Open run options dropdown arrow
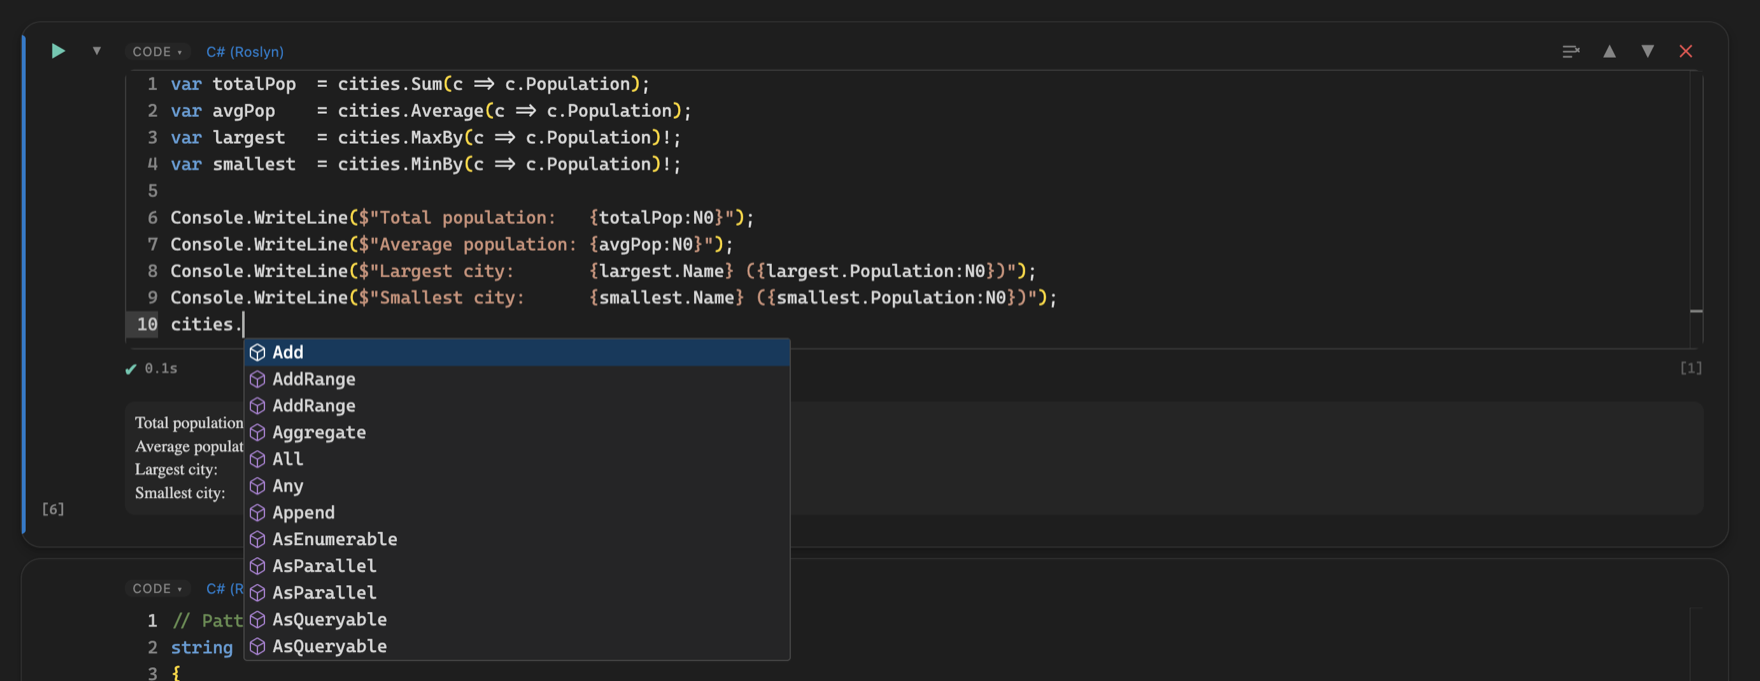Screen dimensions: 1760x681 97,51
